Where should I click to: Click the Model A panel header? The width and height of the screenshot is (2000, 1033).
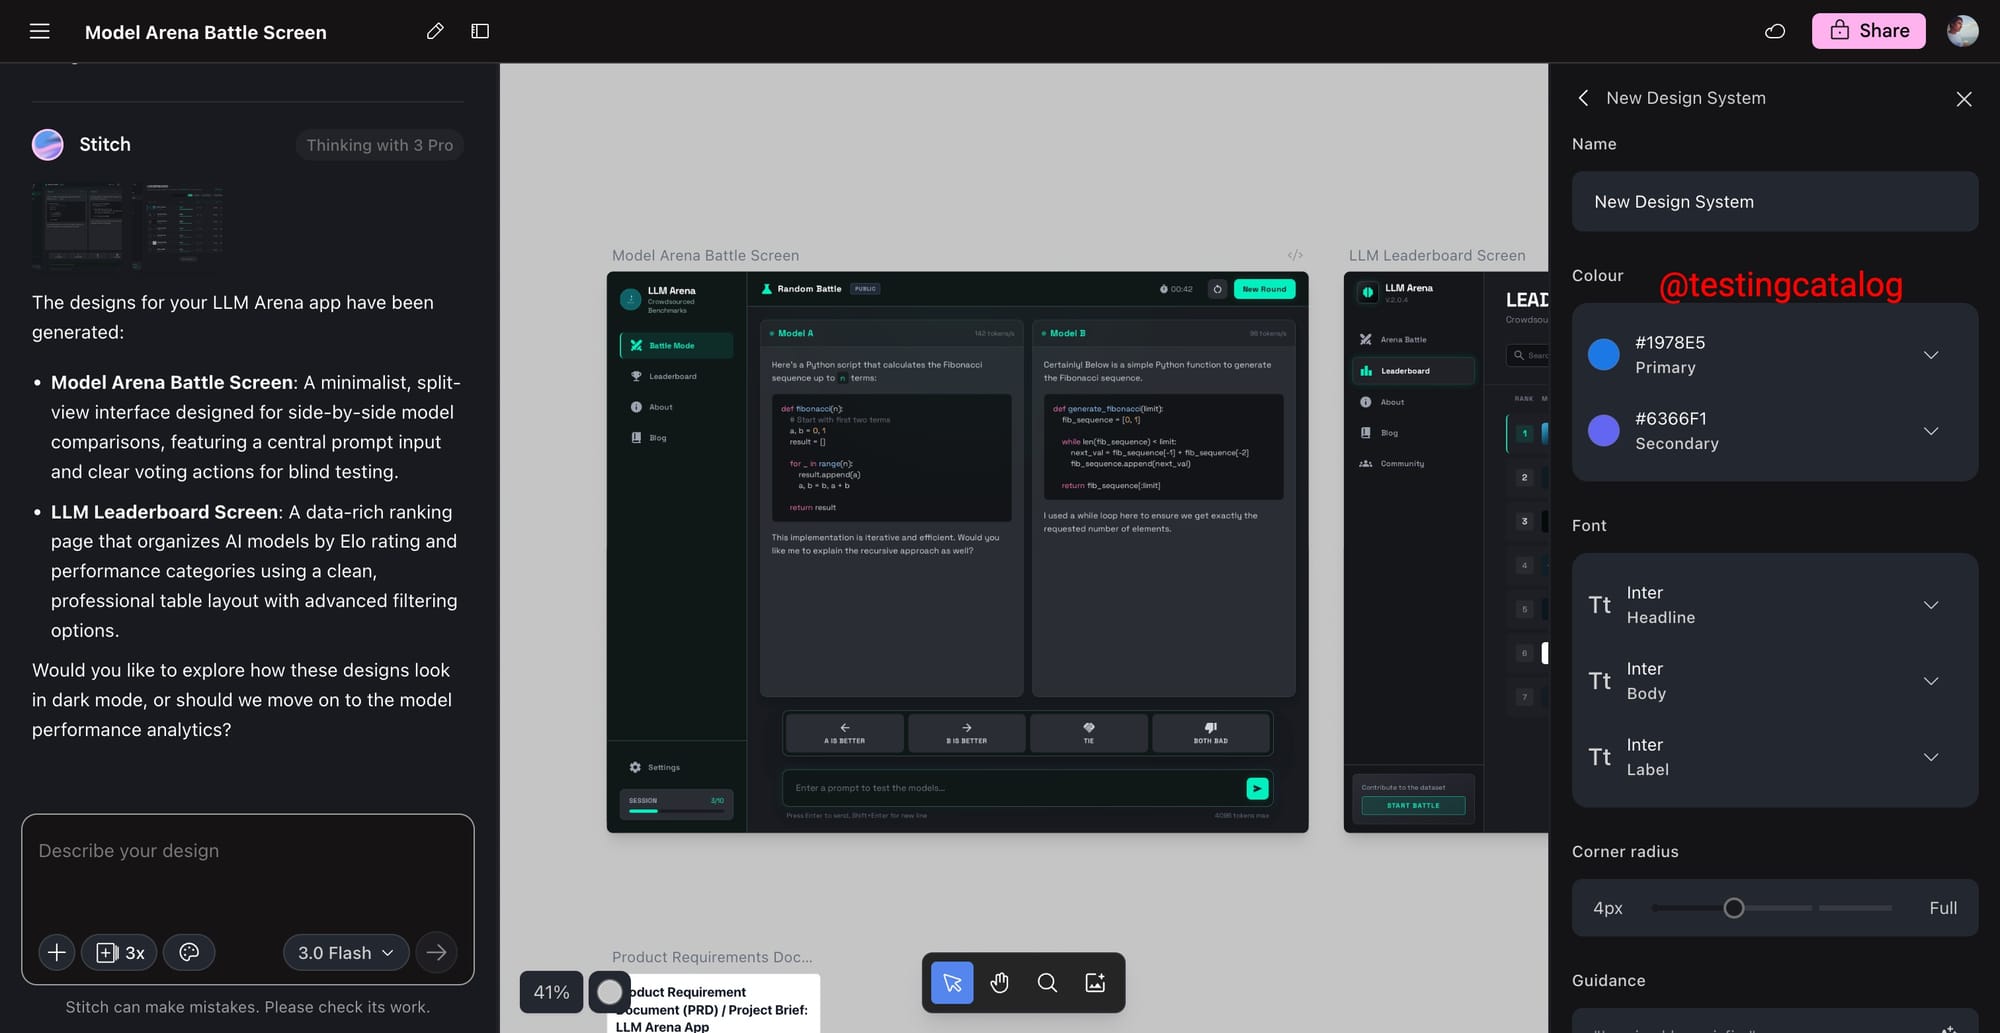point(891,333)
